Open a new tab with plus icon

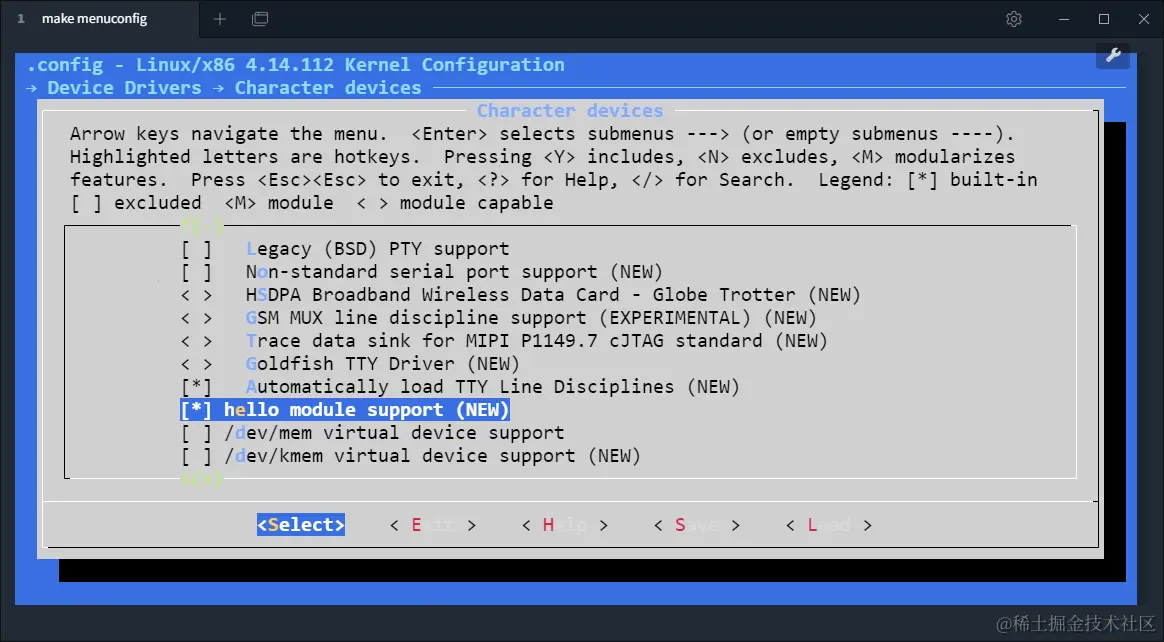(x=220, y=19)
